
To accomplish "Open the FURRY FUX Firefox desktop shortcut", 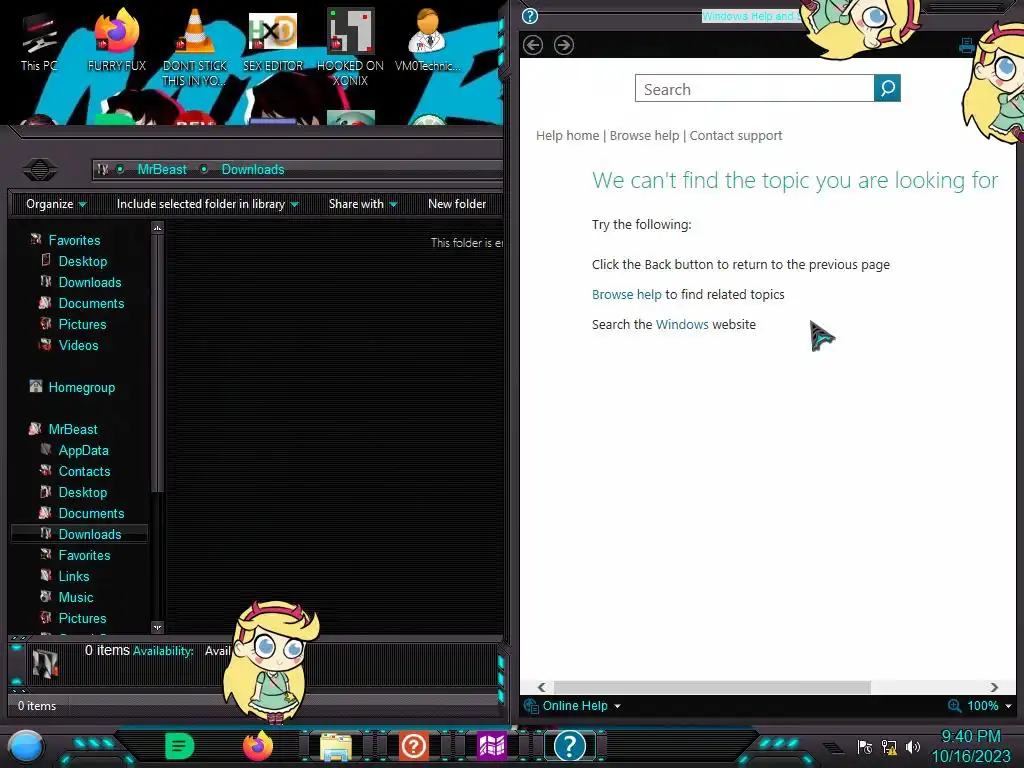I will pos(117,40).
